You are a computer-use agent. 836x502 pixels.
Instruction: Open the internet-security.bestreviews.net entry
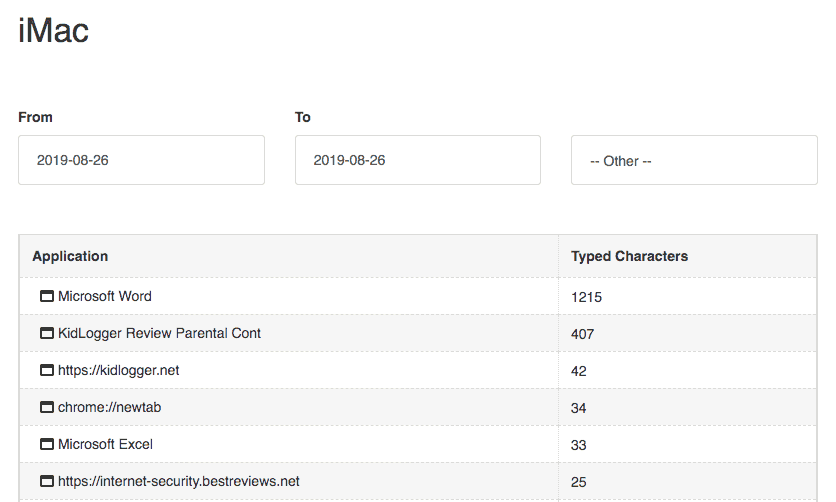coord(178,482)
